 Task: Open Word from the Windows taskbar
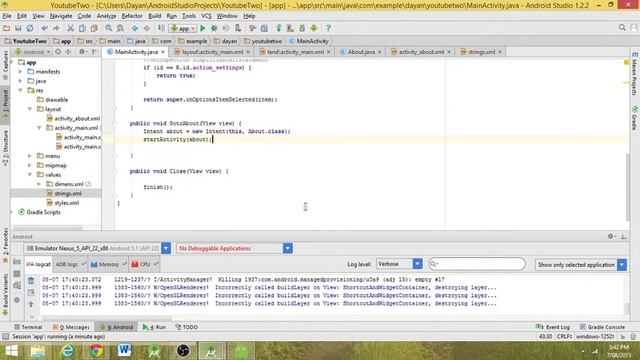click(125, 351)
